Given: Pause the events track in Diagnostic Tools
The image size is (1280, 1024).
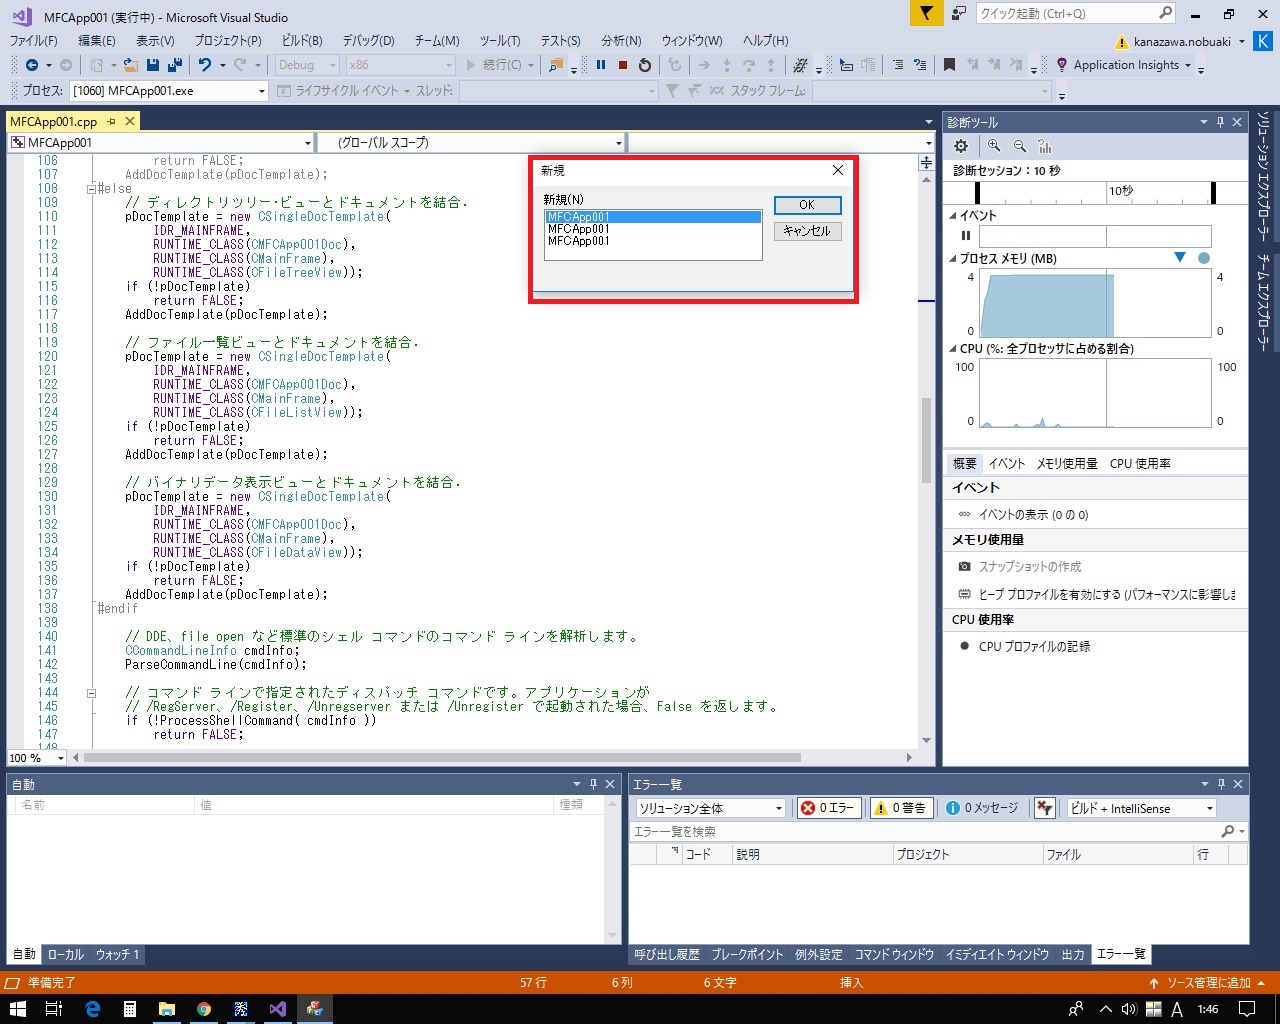Looking at the screenshot, I should pos(966,236).
